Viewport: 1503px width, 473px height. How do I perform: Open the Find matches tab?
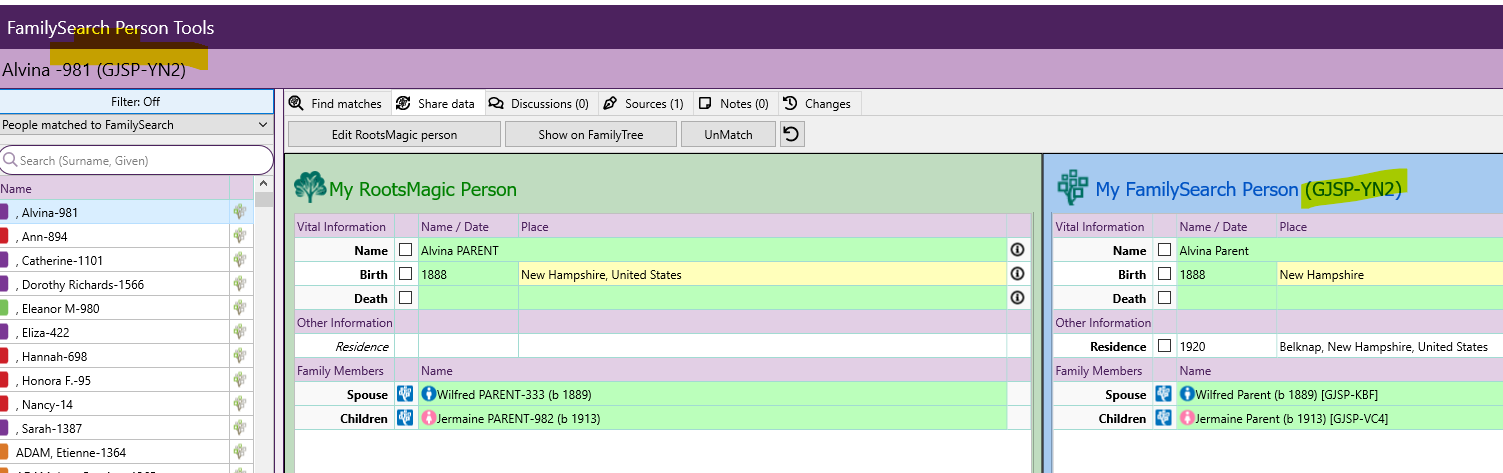coord(336,103)
